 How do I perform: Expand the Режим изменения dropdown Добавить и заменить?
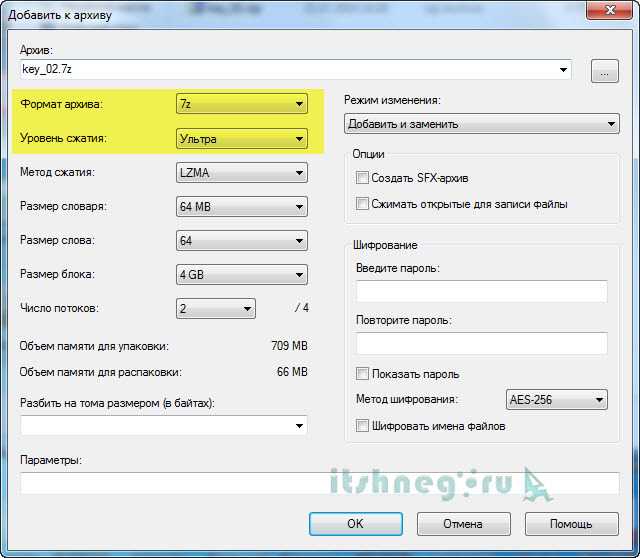482,124
